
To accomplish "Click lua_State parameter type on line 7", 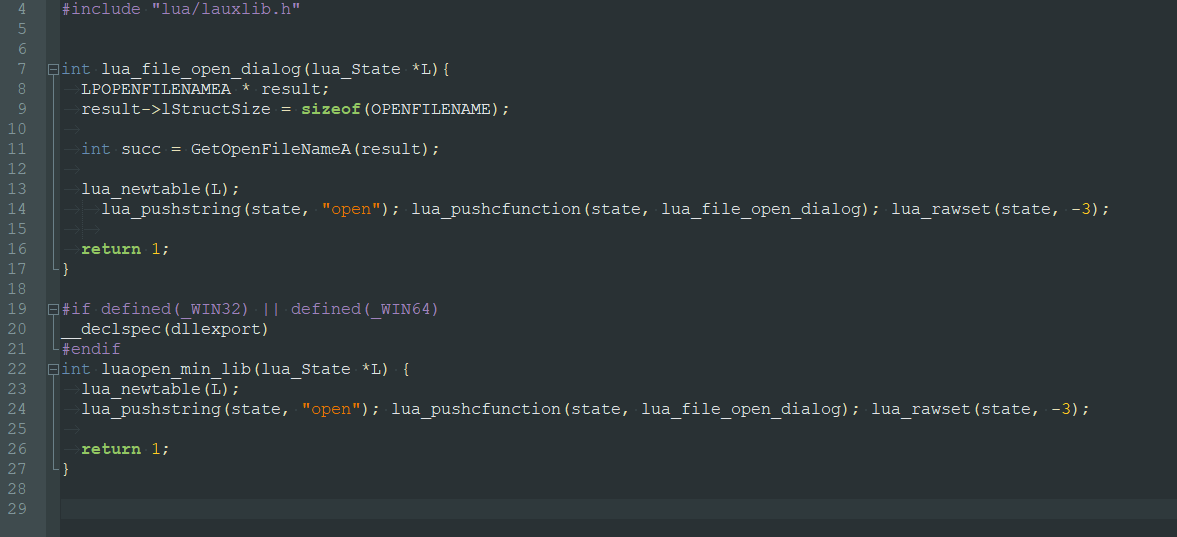I will click(x=357, y=69).
